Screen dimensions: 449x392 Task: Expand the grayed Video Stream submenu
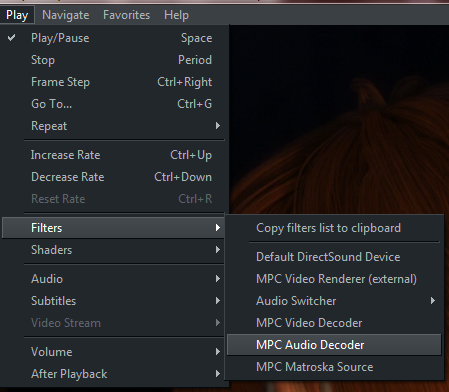pos(114,323)
